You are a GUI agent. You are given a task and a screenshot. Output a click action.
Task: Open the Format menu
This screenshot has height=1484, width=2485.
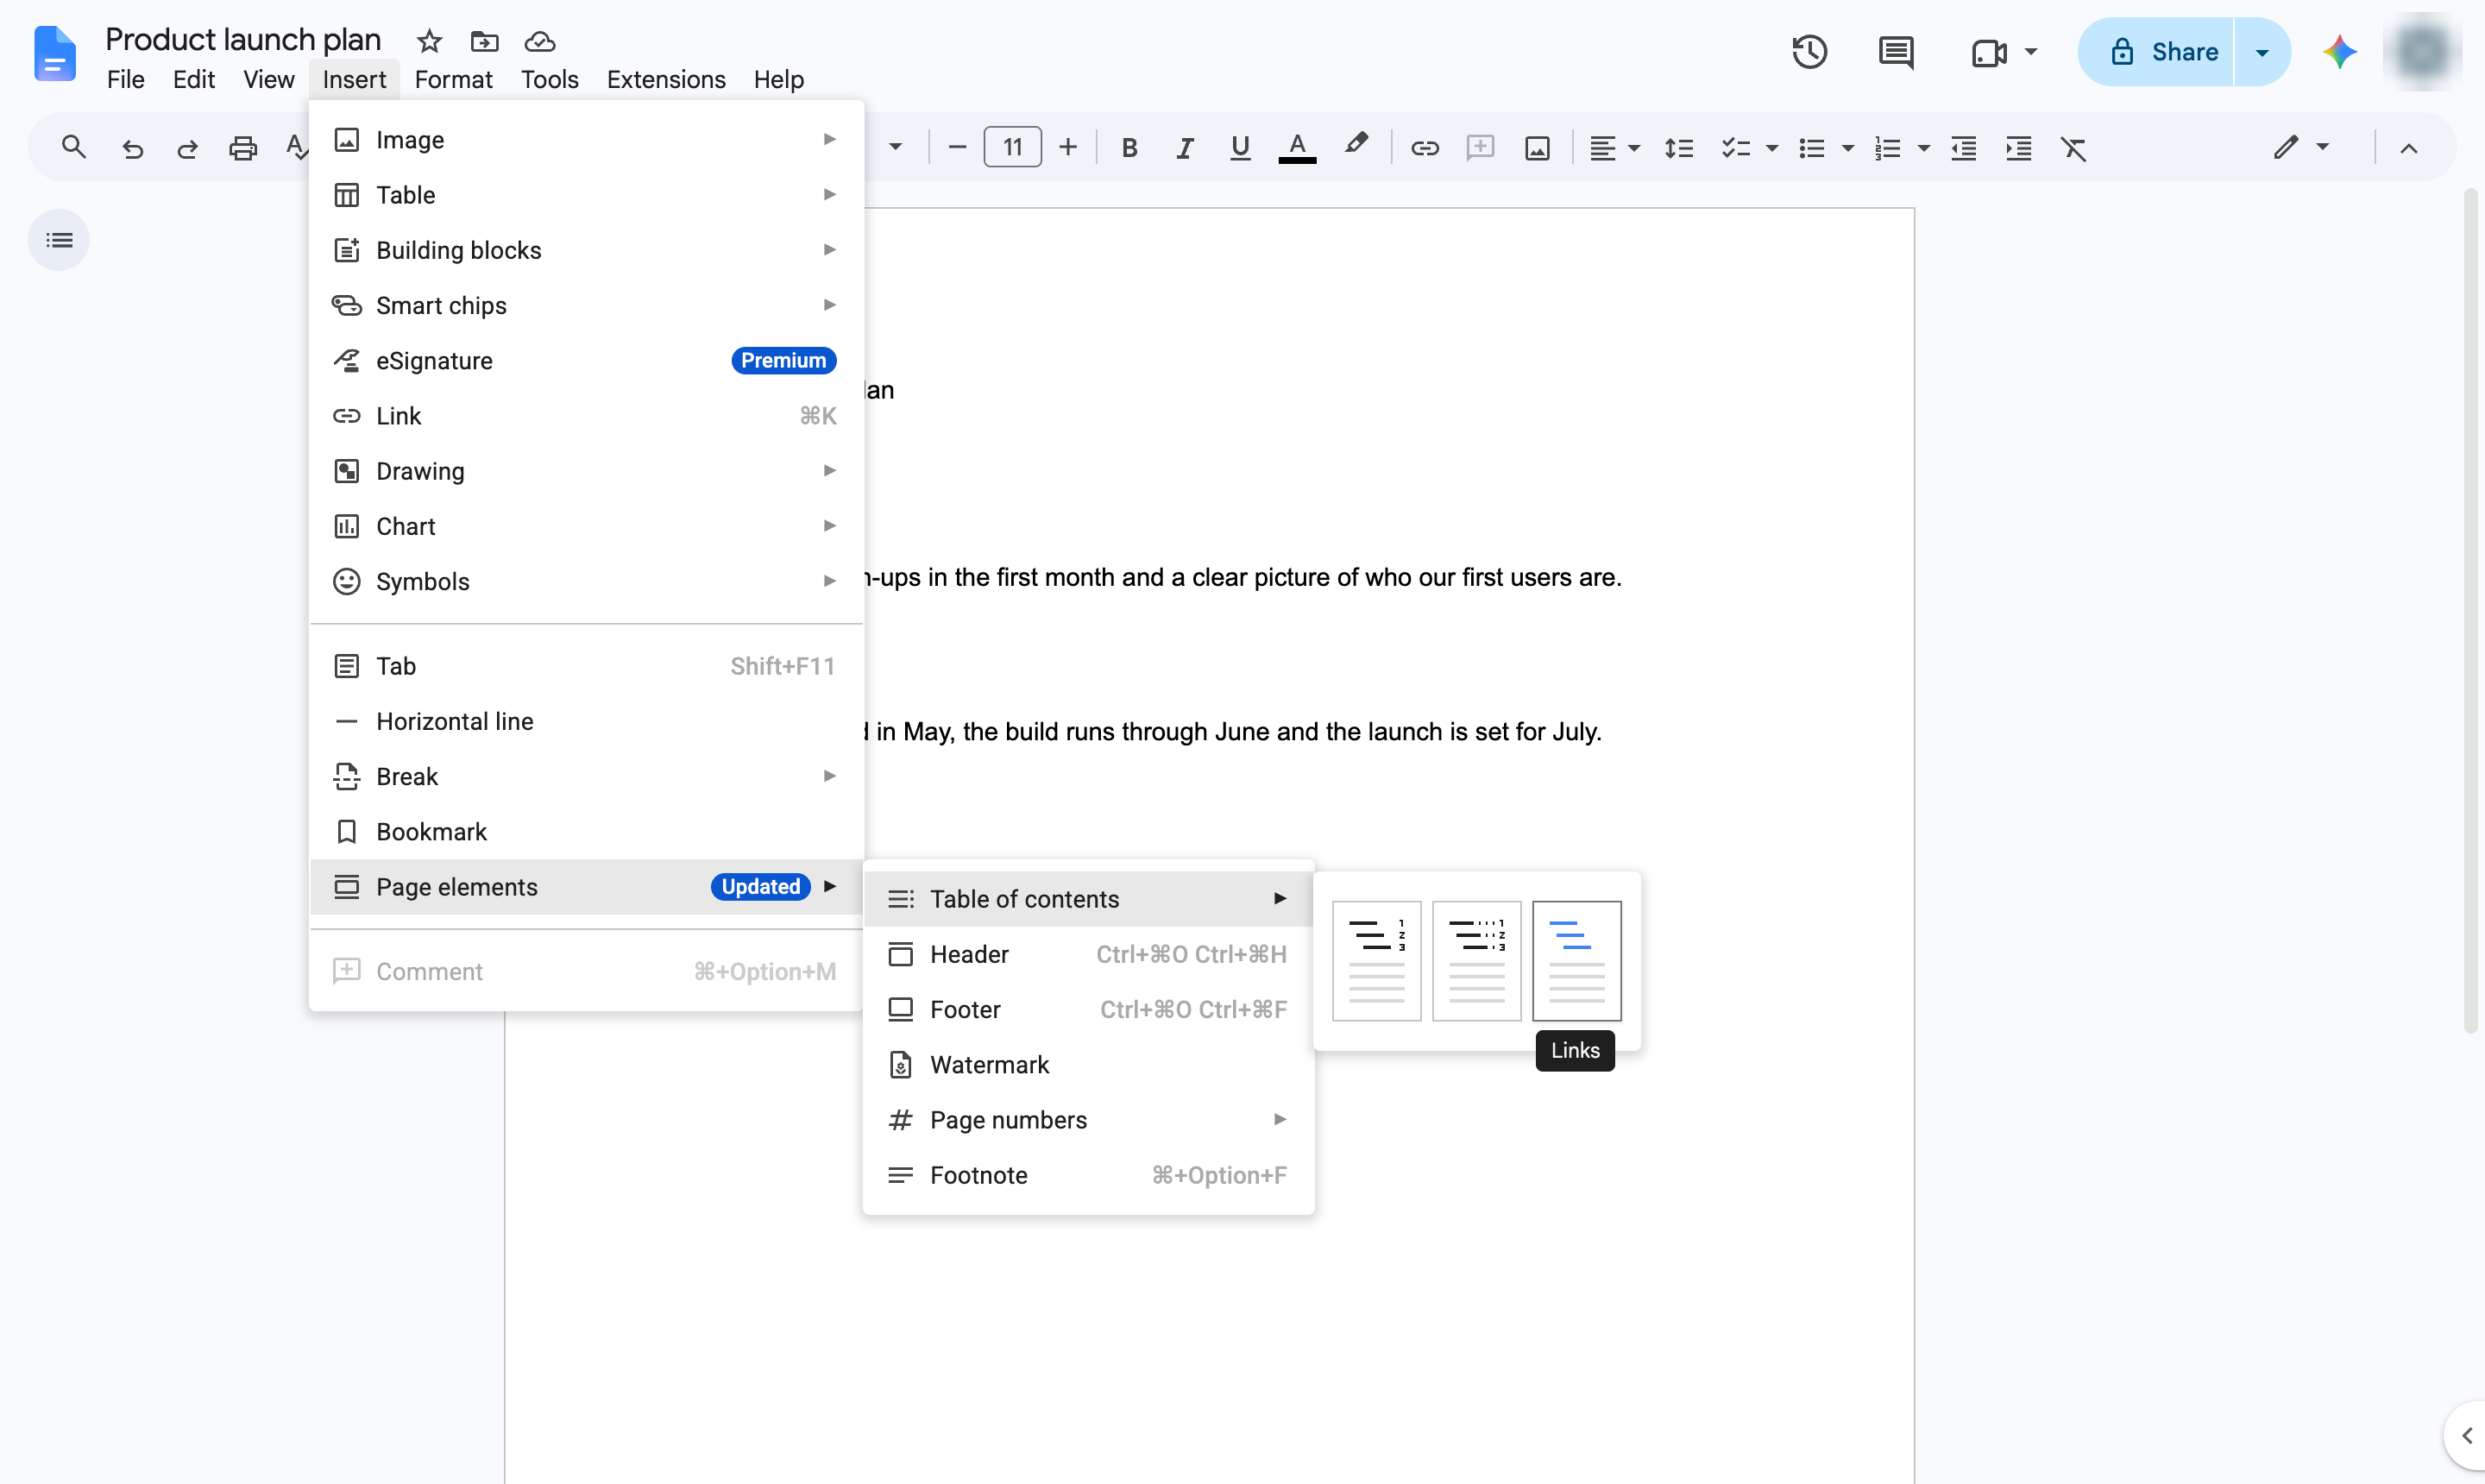[x=453, y=79]
